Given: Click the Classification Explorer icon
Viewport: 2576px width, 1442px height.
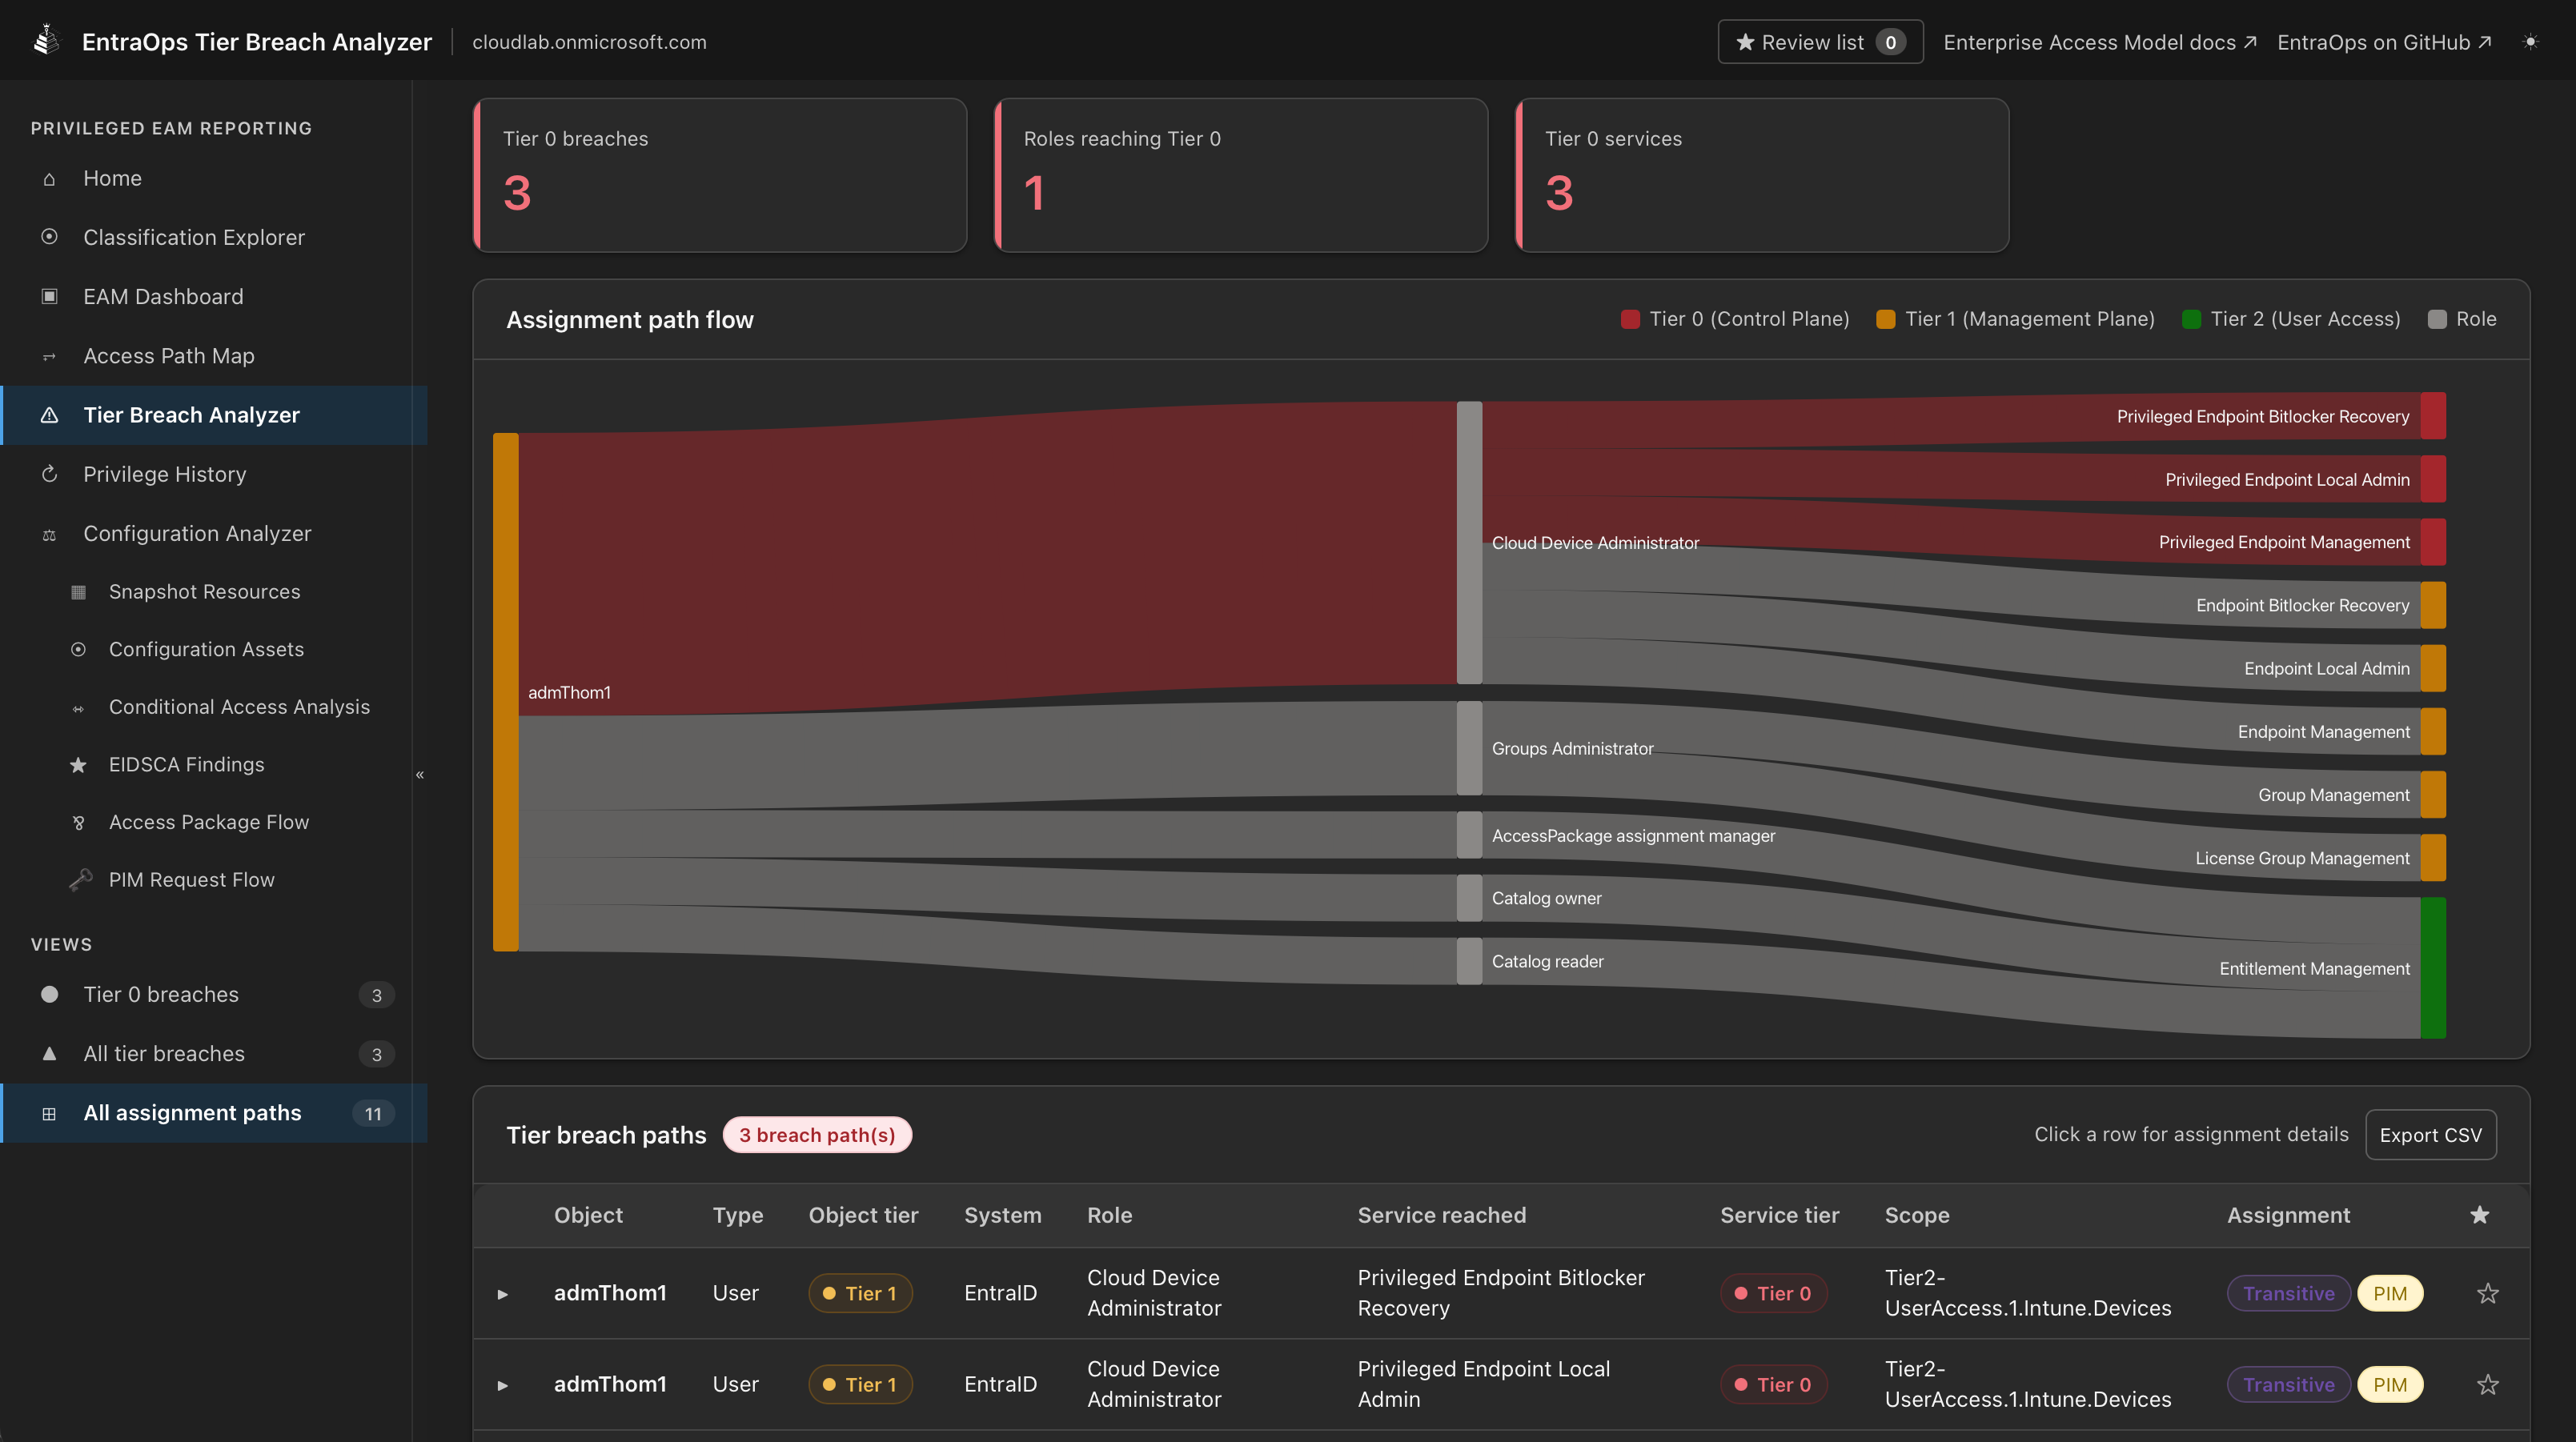Looking at the screenshot, I should [x=49, y=237].
